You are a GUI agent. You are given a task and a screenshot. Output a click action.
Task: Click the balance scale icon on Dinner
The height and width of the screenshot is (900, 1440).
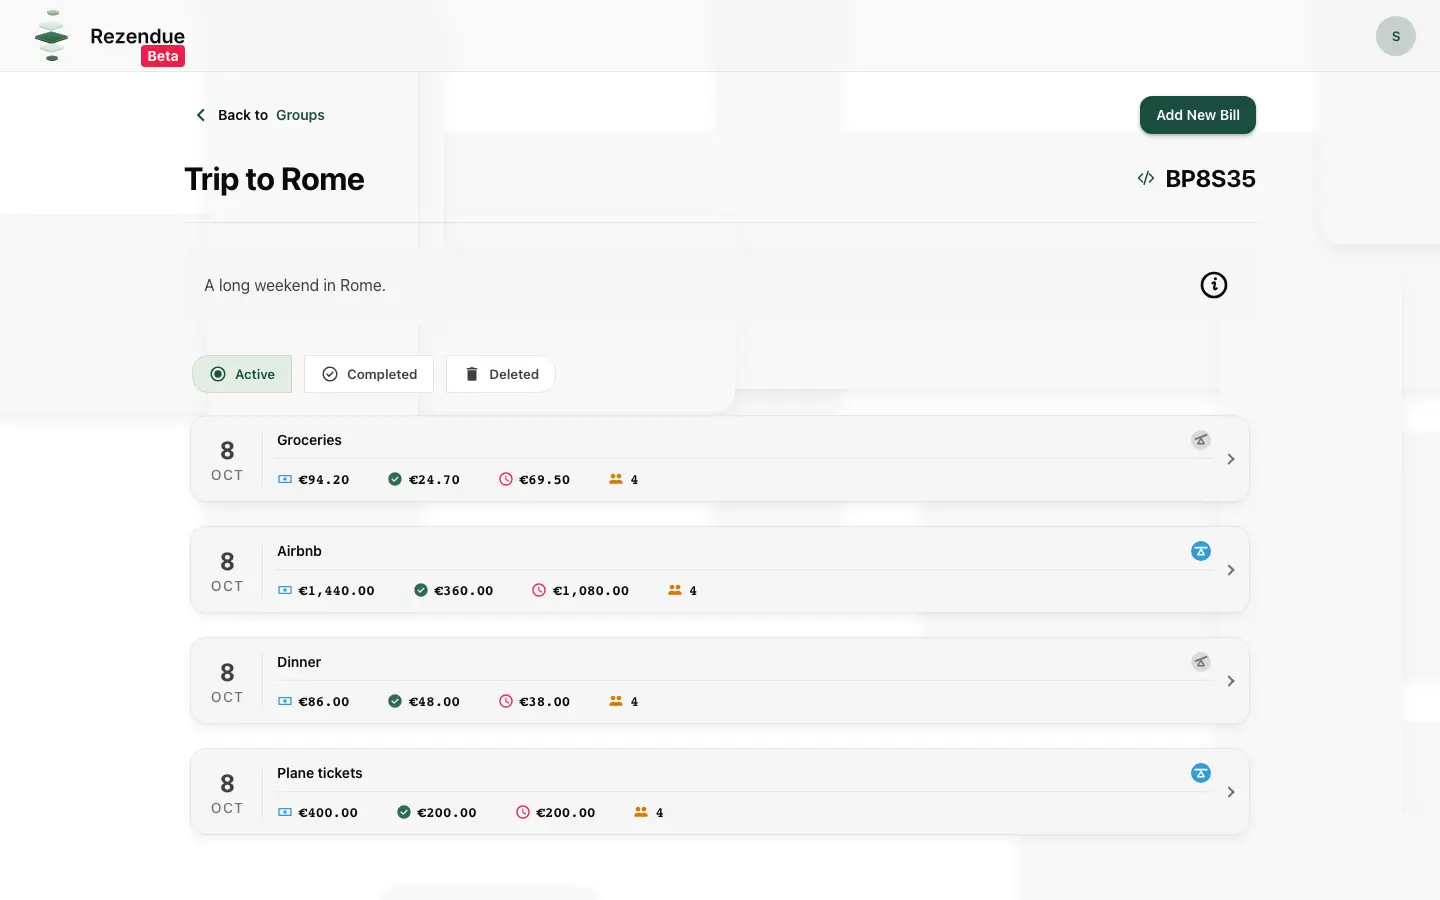pos(1201,662)
